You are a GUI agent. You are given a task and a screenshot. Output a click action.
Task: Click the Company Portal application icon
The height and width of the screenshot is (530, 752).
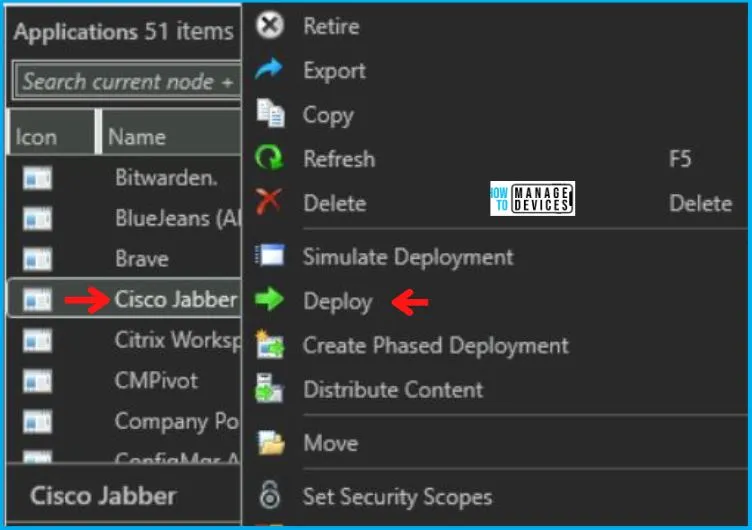click(x=37, y=422)
